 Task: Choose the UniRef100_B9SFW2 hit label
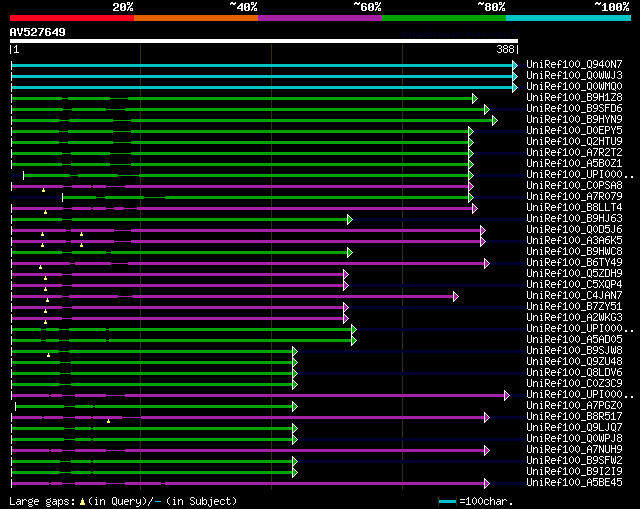pyautogui.click(x=574, y=461)
